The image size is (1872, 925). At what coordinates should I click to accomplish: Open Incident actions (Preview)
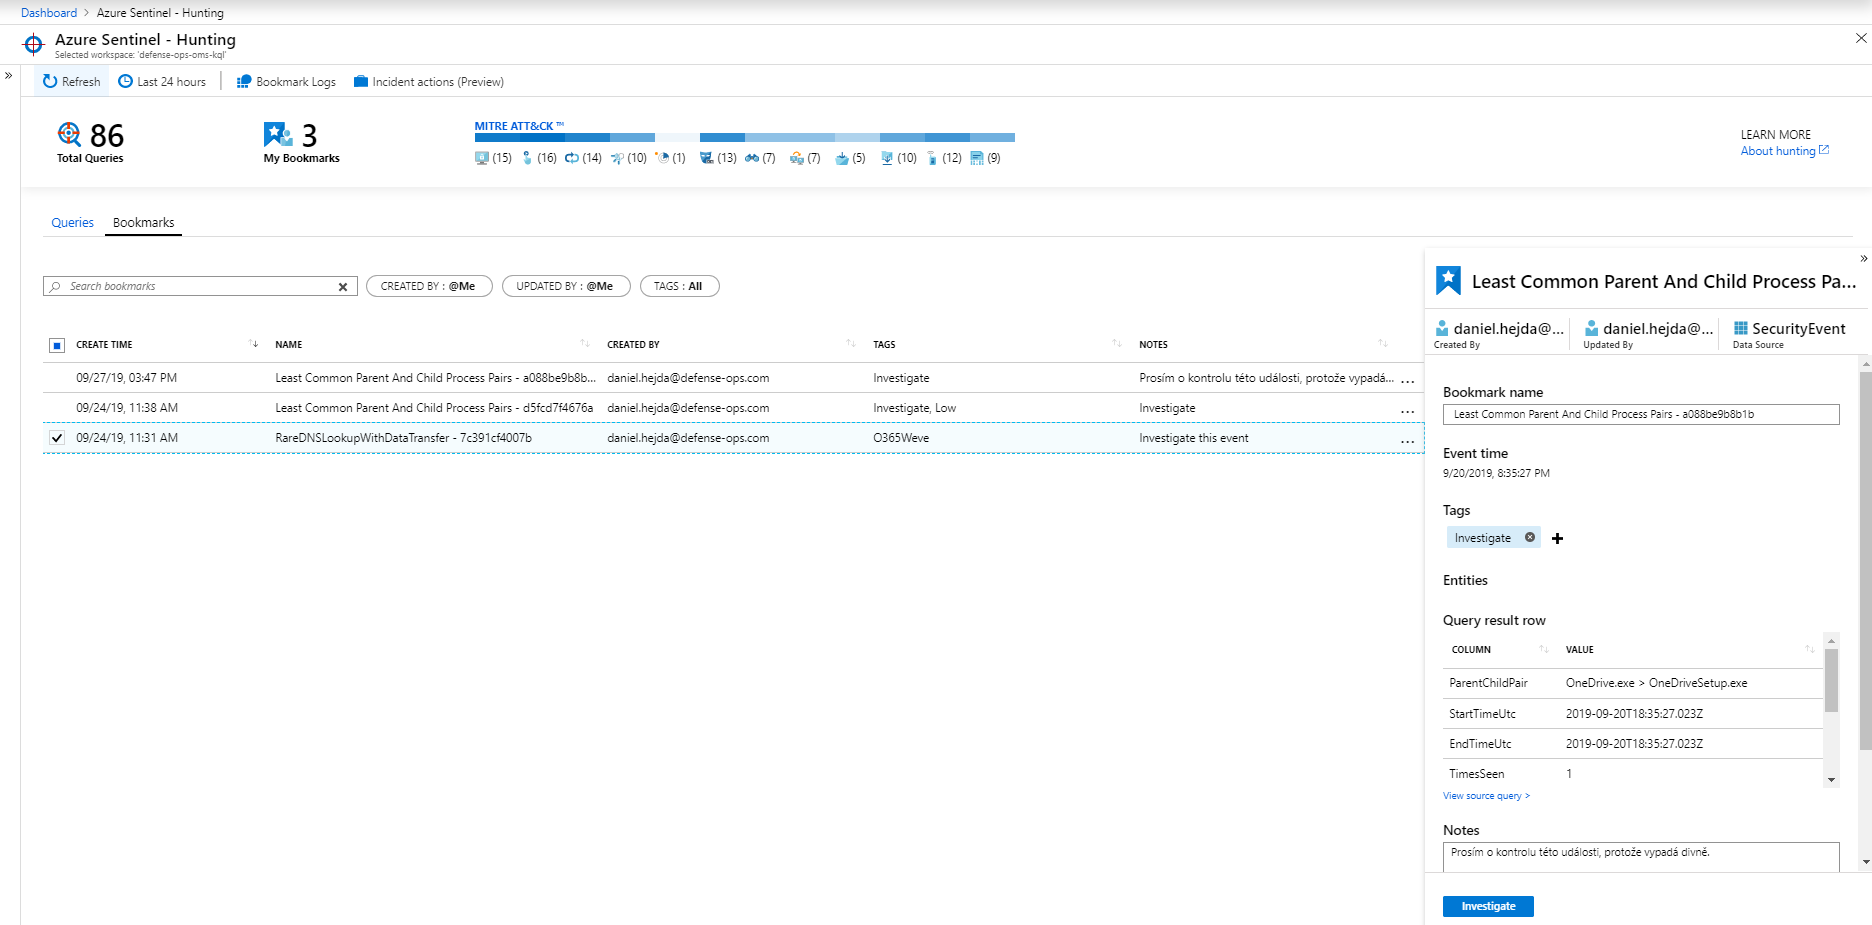(429, 82)
